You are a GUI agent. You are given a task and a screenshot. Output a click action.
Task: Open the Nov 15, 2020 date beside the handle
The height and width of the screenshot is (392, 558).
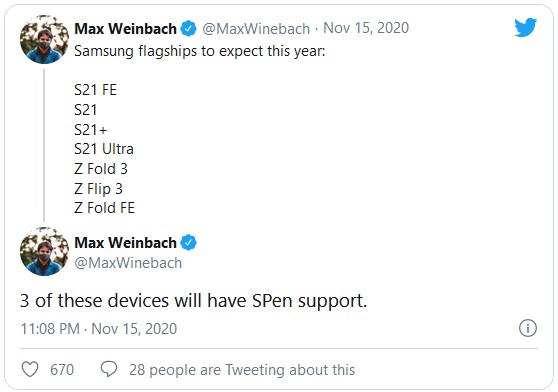[366, 28]
